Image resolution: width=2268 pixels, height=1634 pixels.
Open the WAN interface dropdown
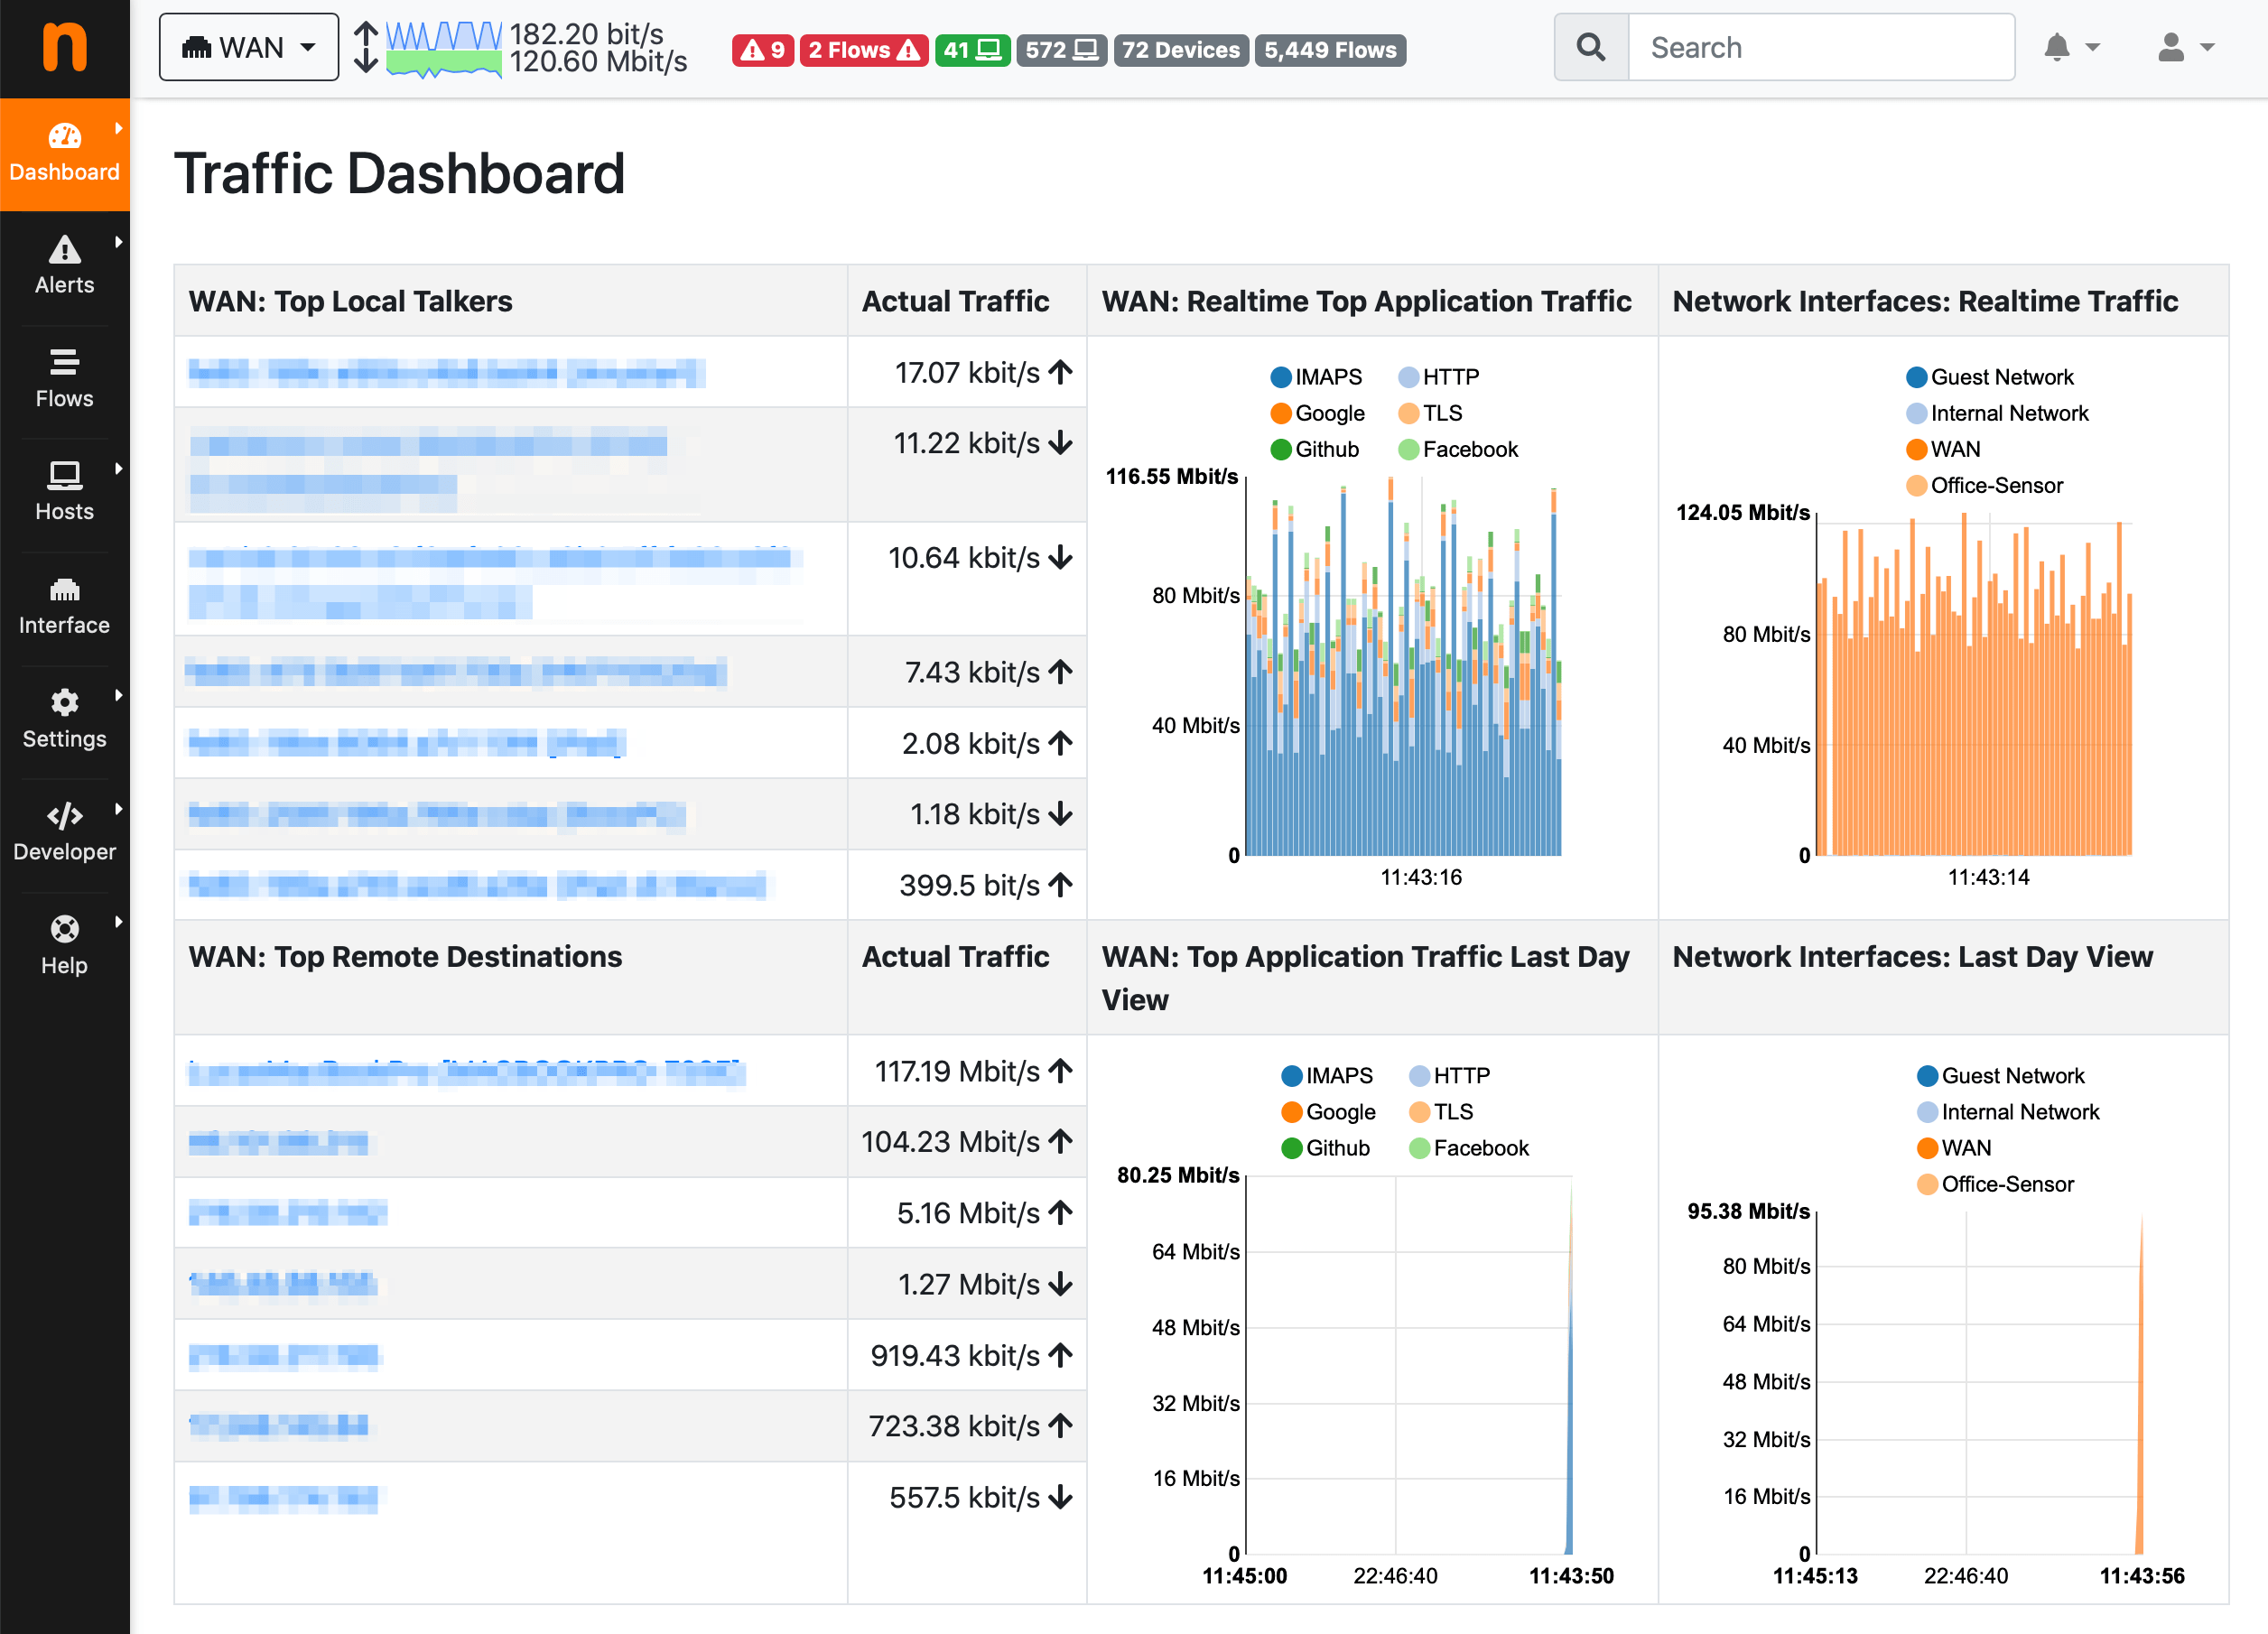249,47
